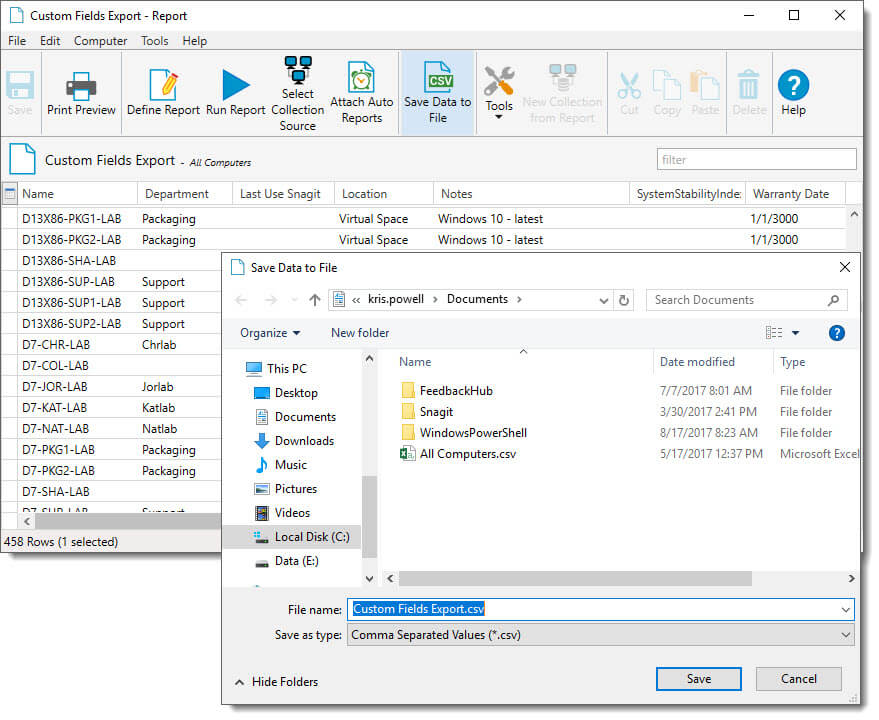Viewport: 879px width, 720px height.
Task: Click back arrow in Save dialog
Action: 241,300
